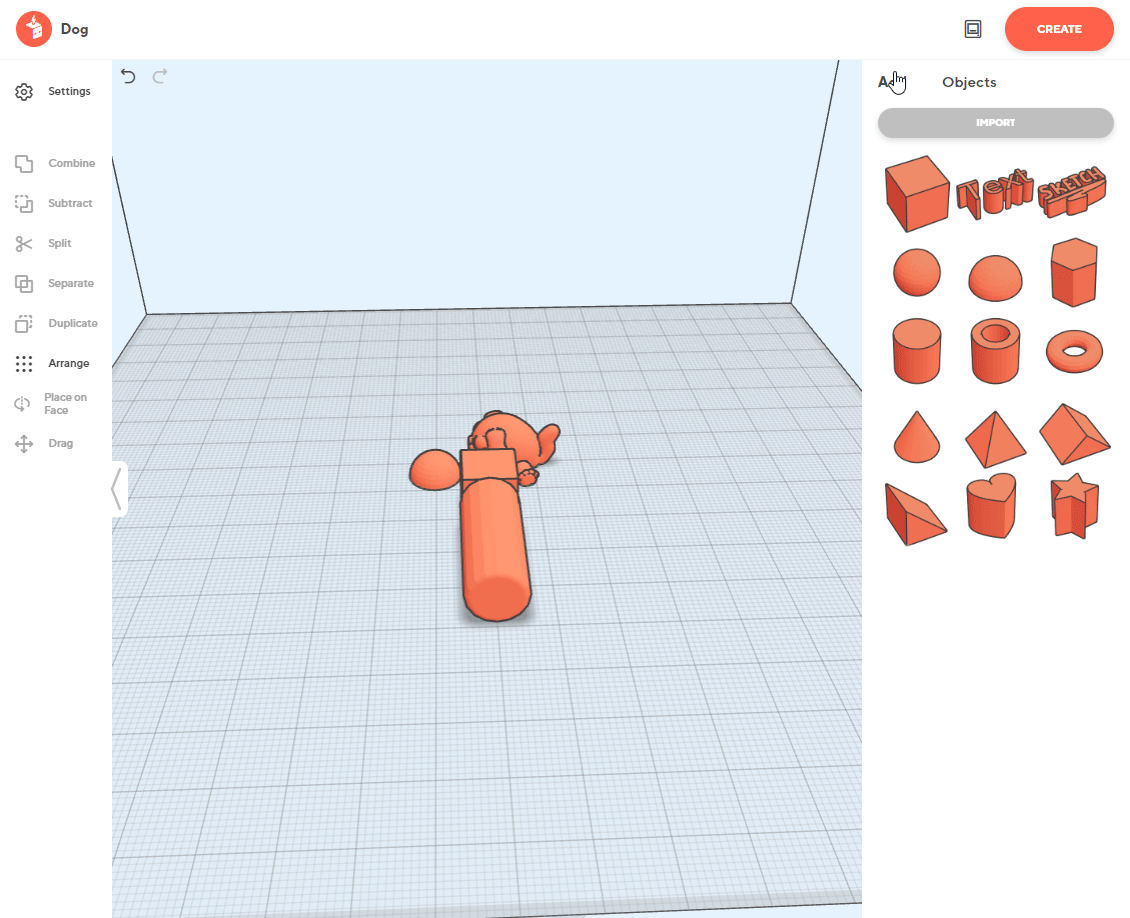The height and width of the screenshot is (918, 1130).
Task: Collapse the left sidebar panel handle
Action: pyautogui.click(x=118, y=489)
